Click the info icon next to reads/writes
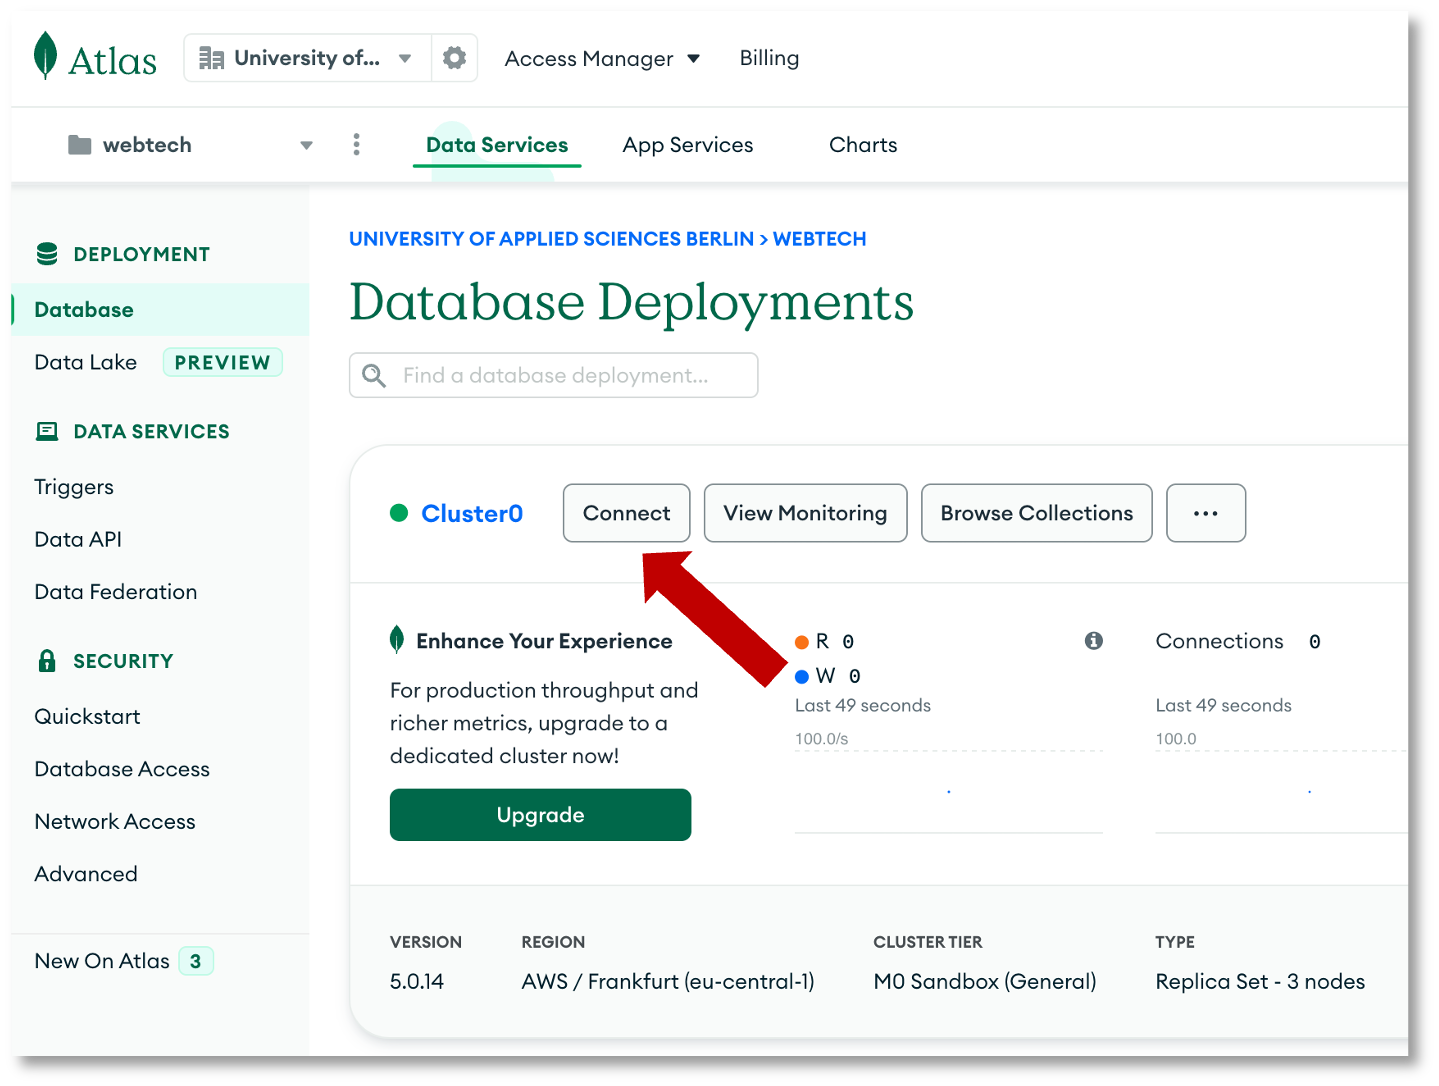The height and width of the screenshot is (1086, 1439). [x=1094, y=641]
